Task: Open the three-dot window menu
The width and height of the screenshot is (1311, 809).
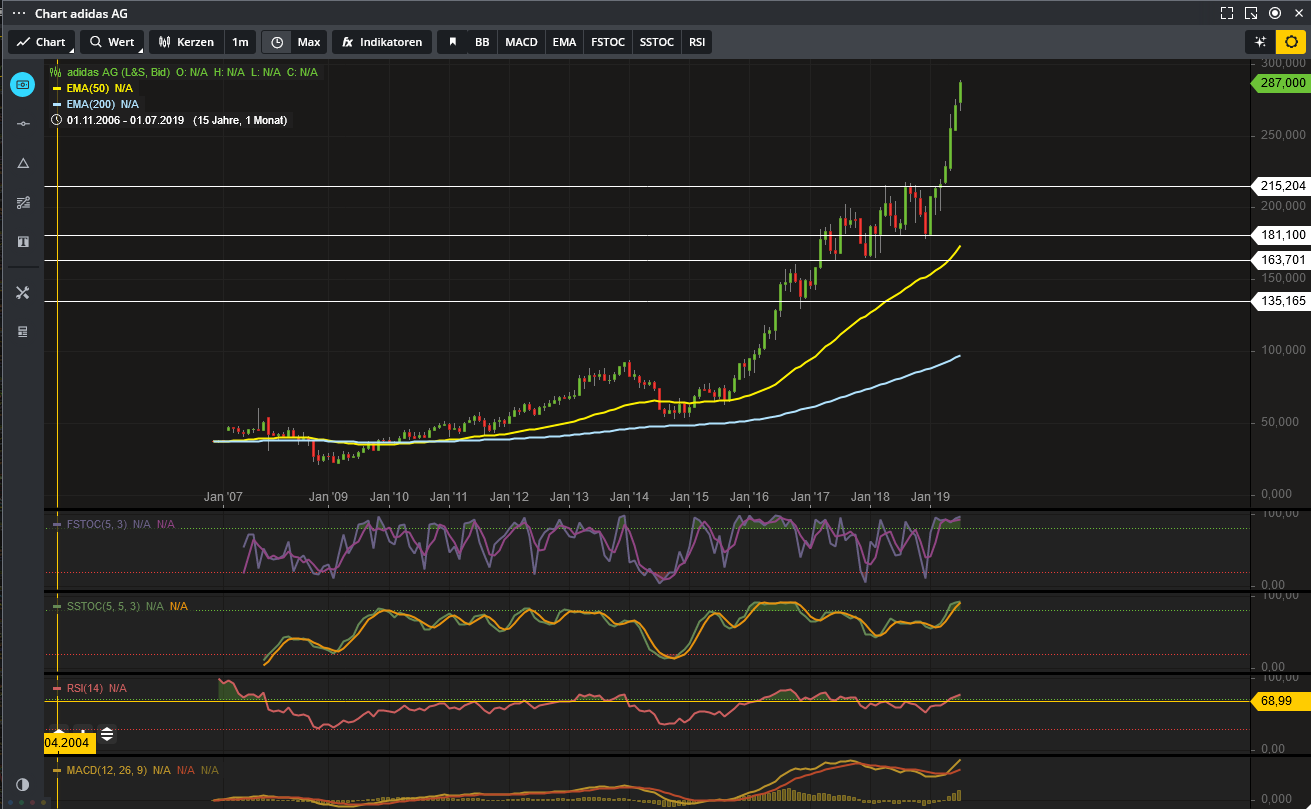Action: click(18, 14)
